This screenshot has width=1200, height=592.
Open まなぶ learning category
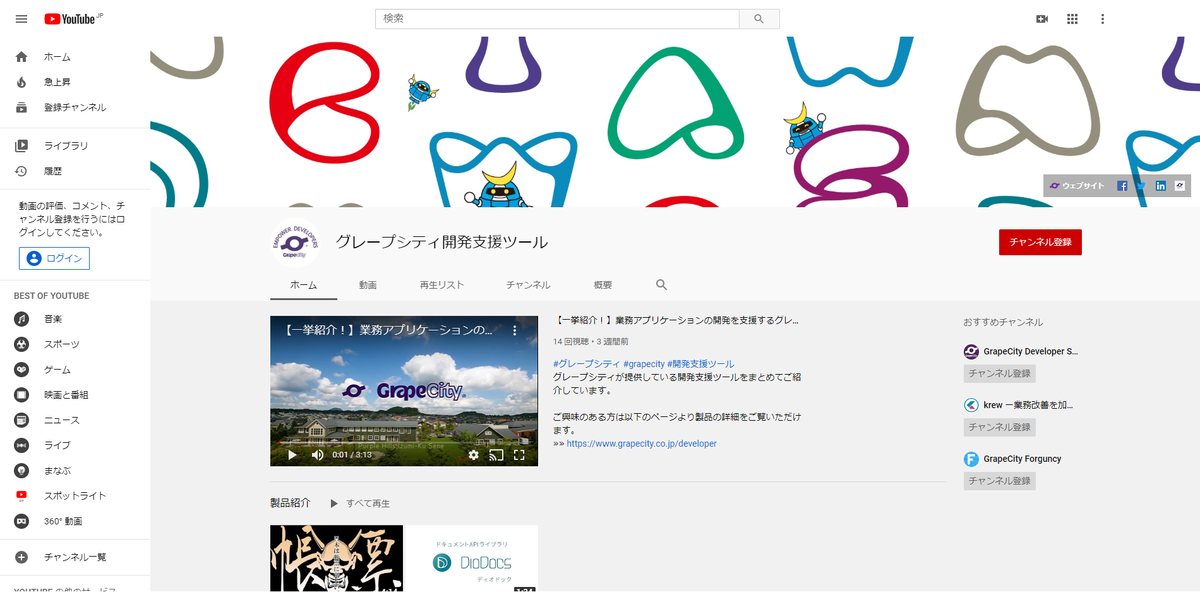75,470
